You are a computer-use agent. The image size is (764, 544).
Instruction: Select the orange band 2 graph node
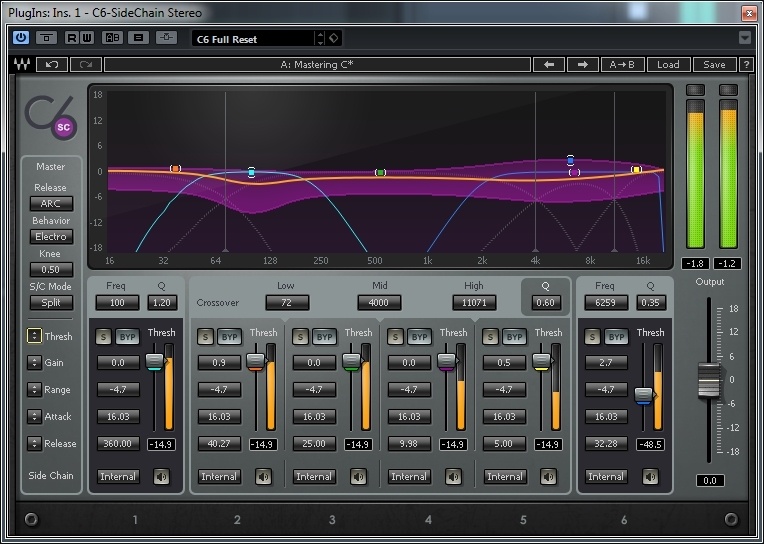[175, 169]
